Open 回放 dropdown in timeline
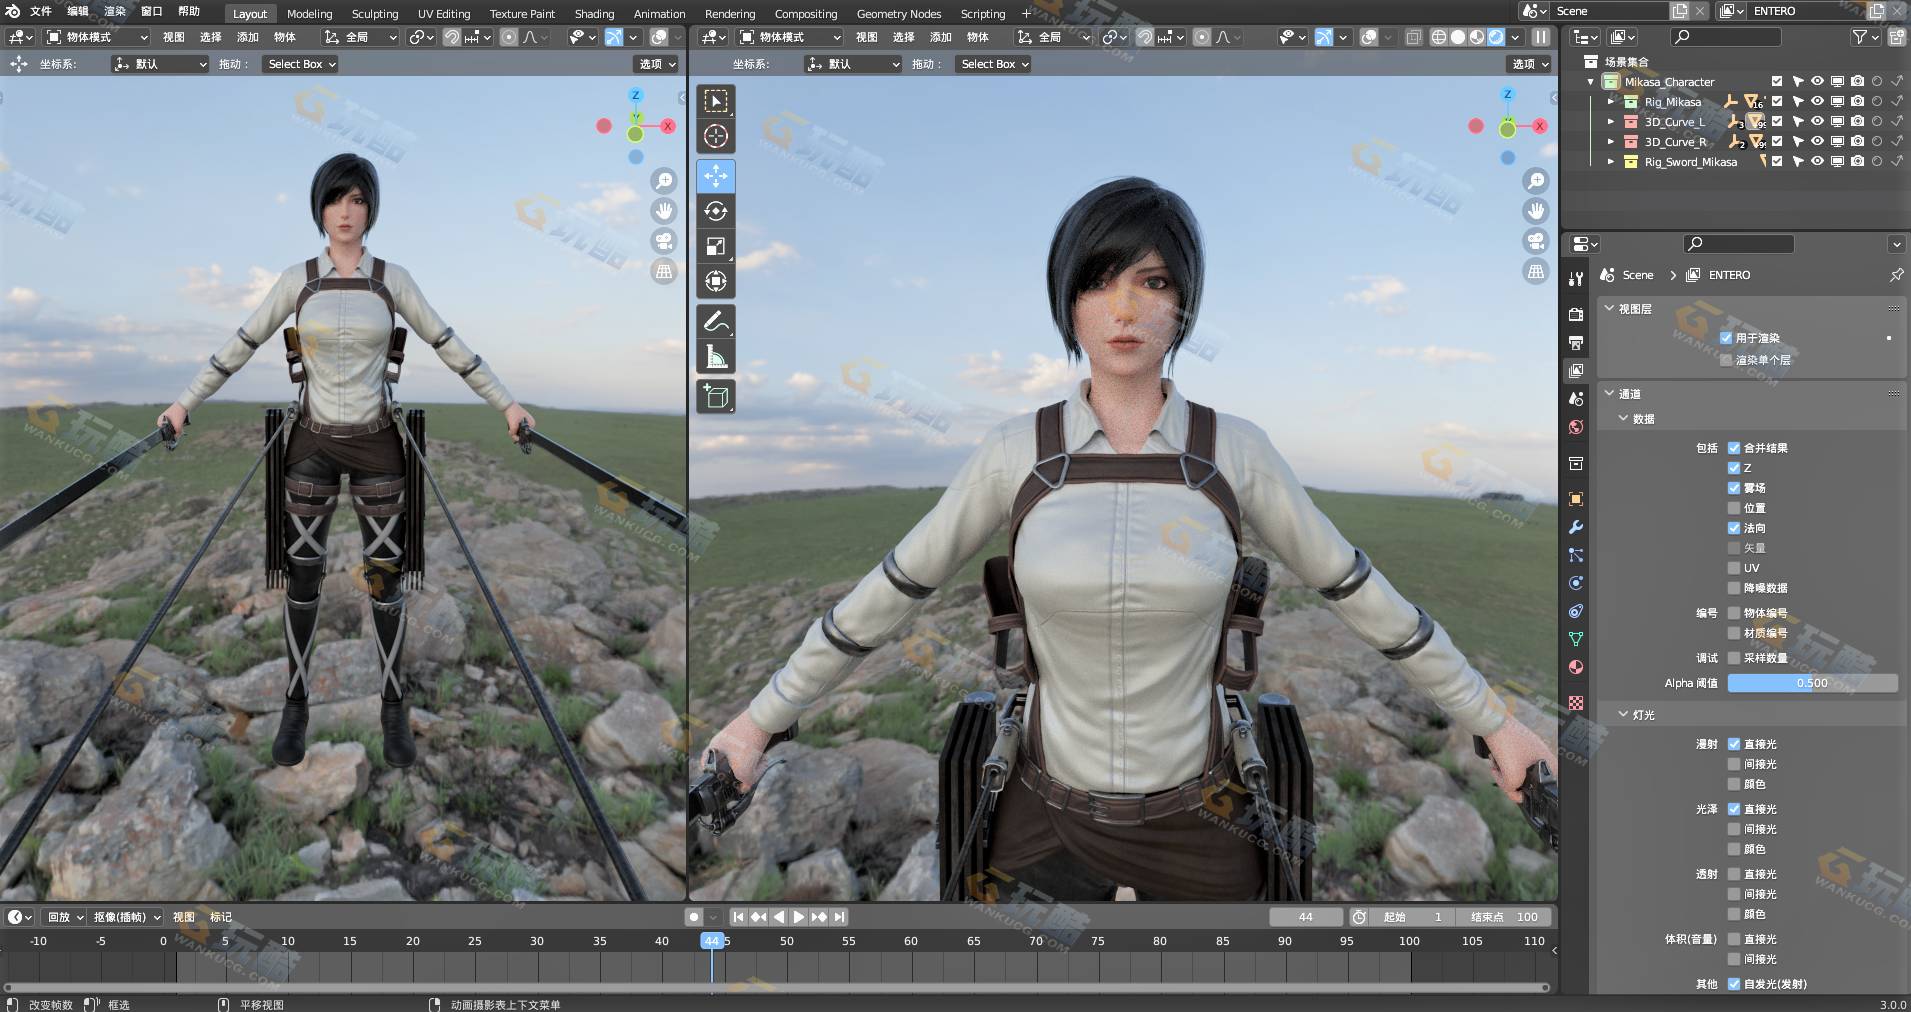The width and height of the screenshot is (1911, 1012). 64,917
